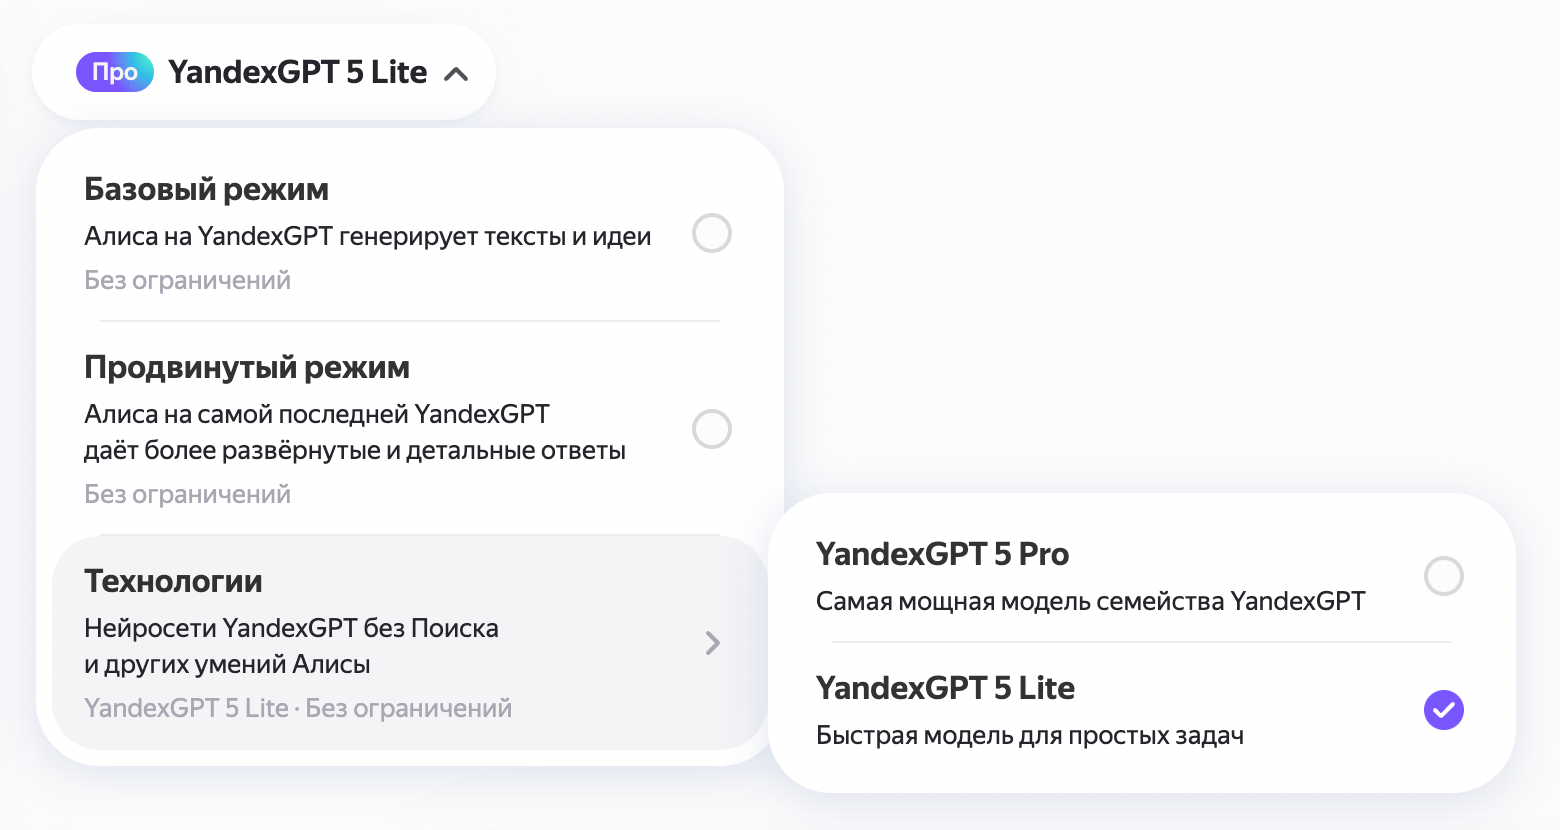Click the YandexGPT 5 Lite header title

pyautogui.click(x=297, y=72)
